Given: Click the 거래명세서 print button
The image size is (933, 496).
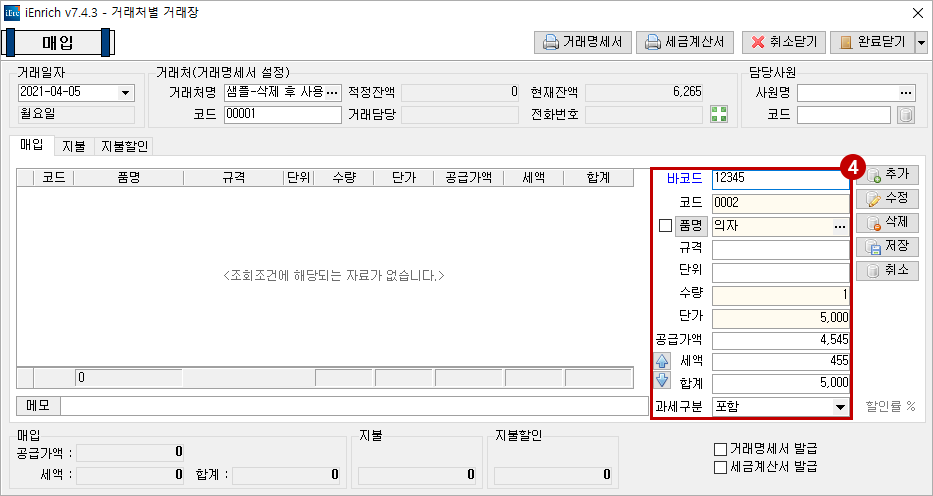Looking at the screenshot, I should [x=583, y=42].
